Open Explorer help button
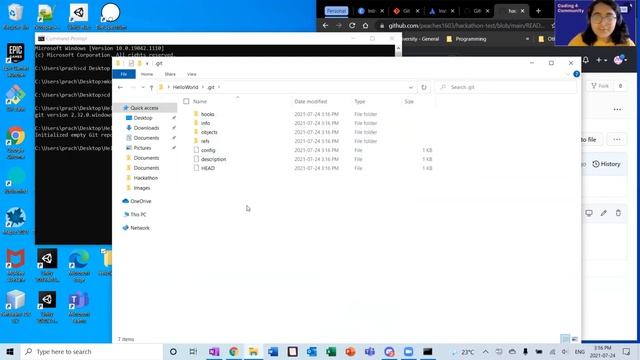This screenshot has height=360, width=640. tap(576, 74)
